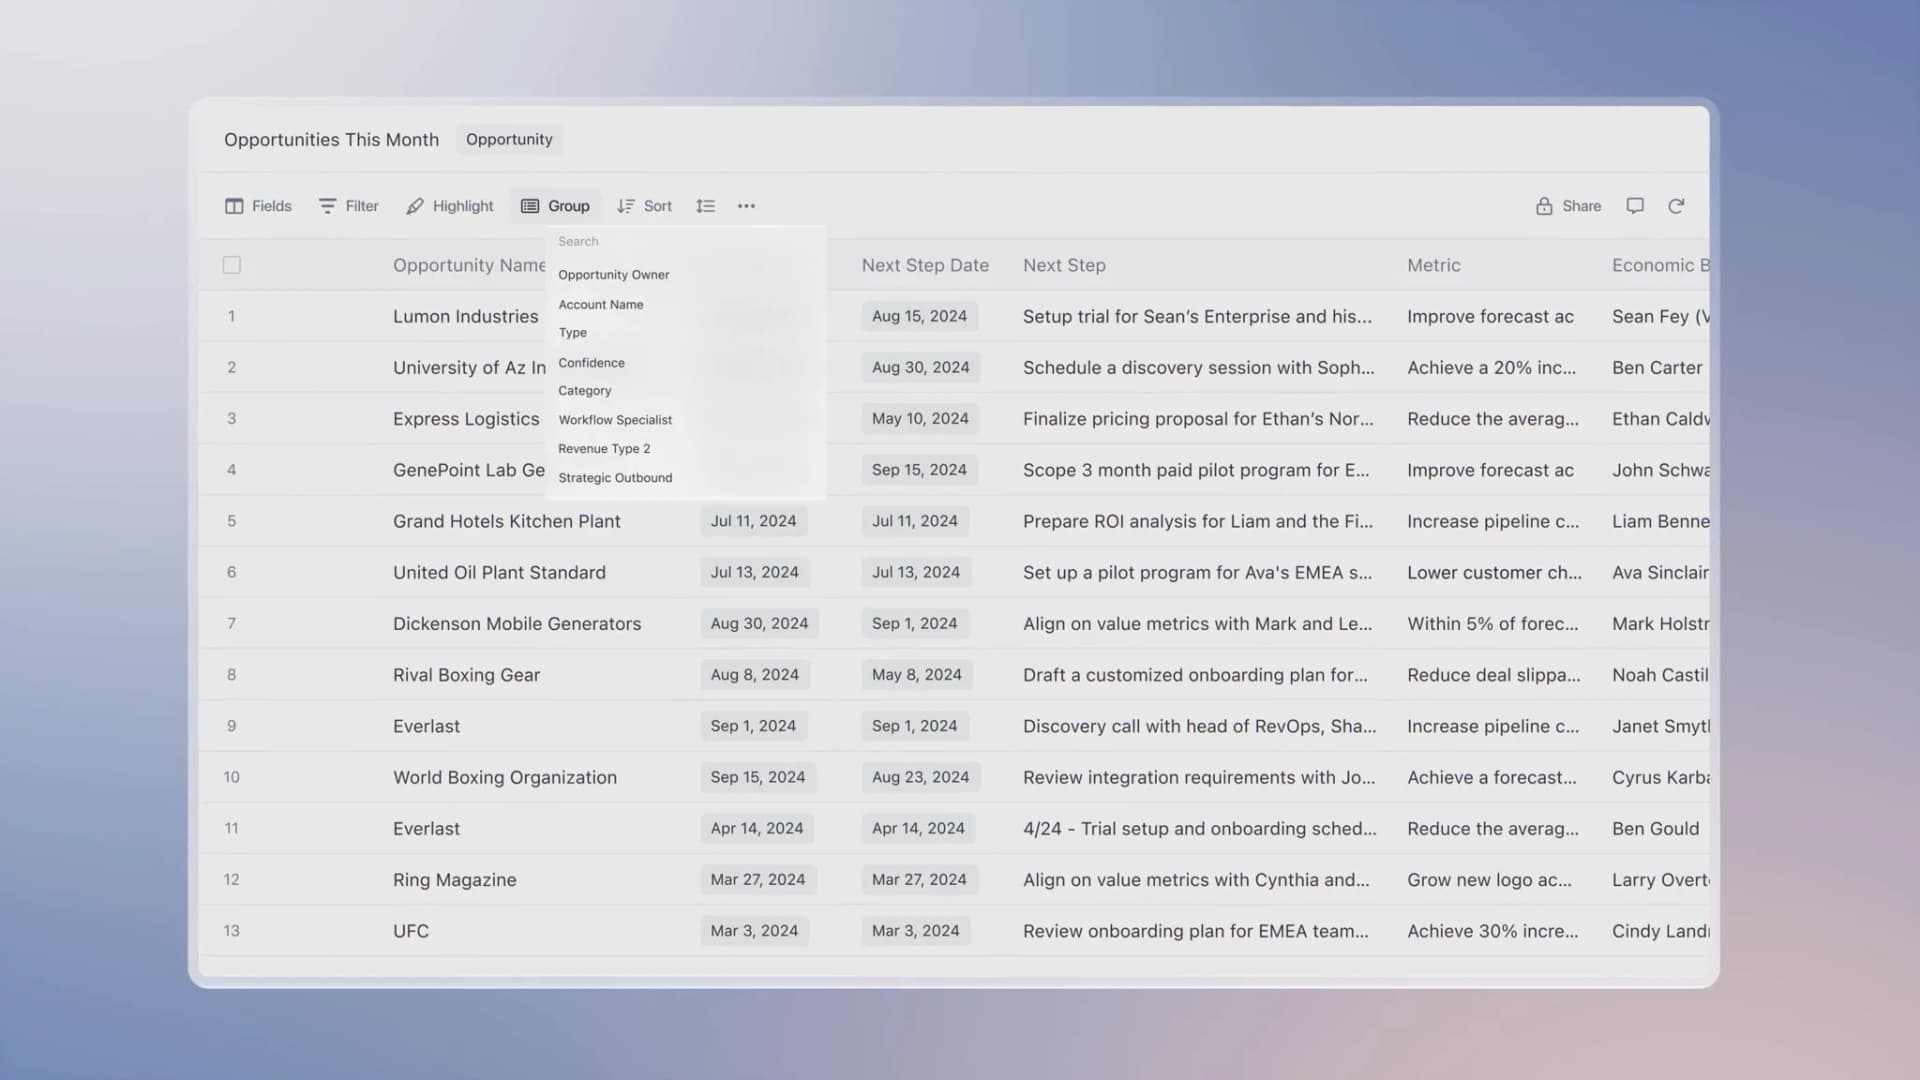
Task: Open the Sort options
Action: [x=644, y=206]
